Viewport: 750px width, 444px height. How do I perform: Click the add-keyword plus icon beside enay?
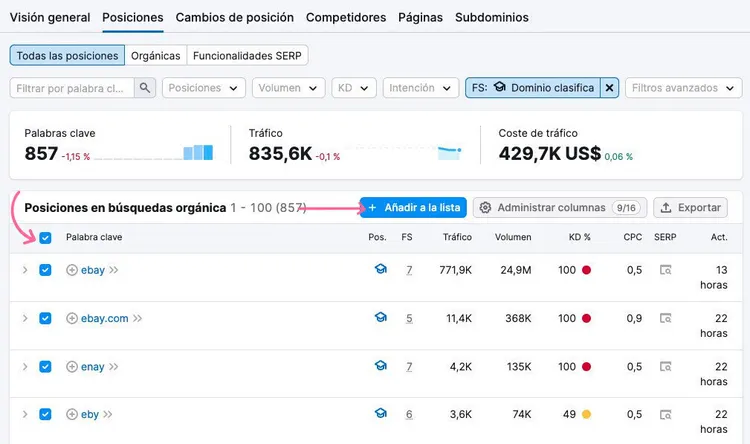[x=72, y=367]
